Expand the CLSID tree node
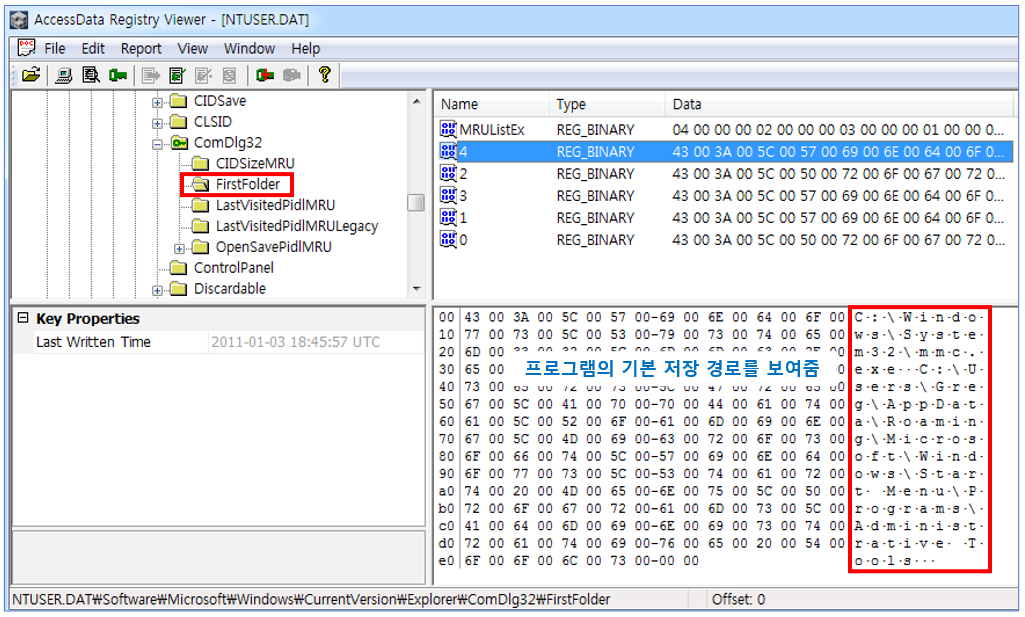 [157, 123]
